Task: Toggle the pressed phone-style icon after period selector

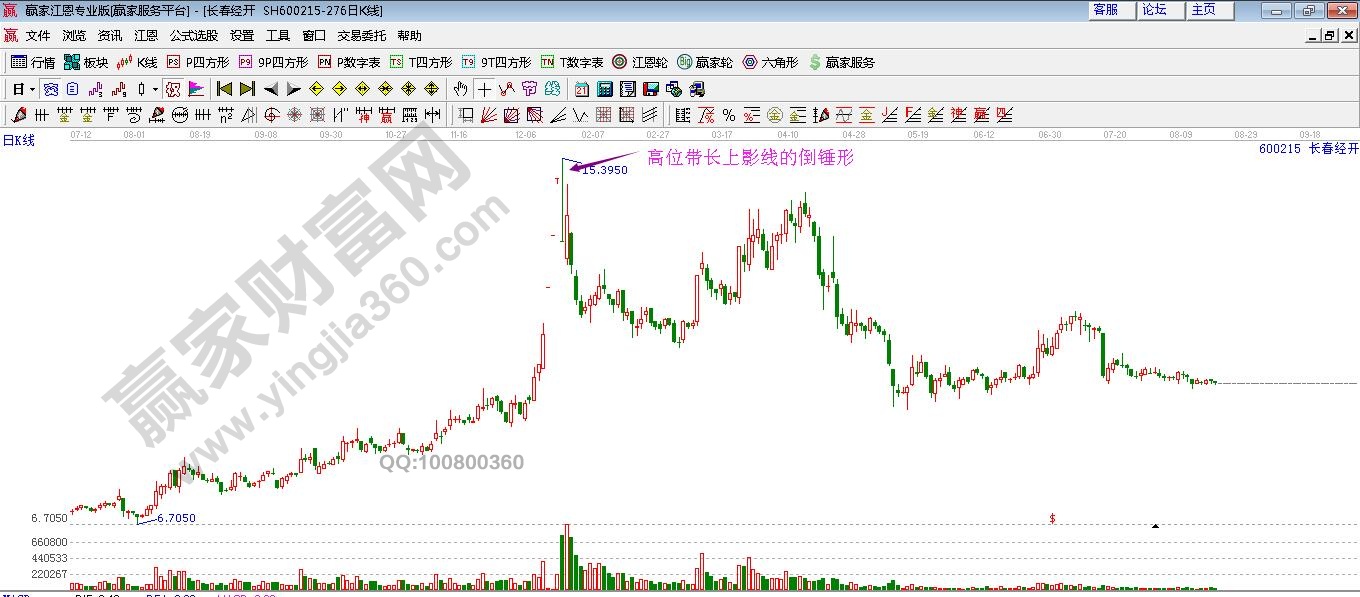Action: point(50,89)
